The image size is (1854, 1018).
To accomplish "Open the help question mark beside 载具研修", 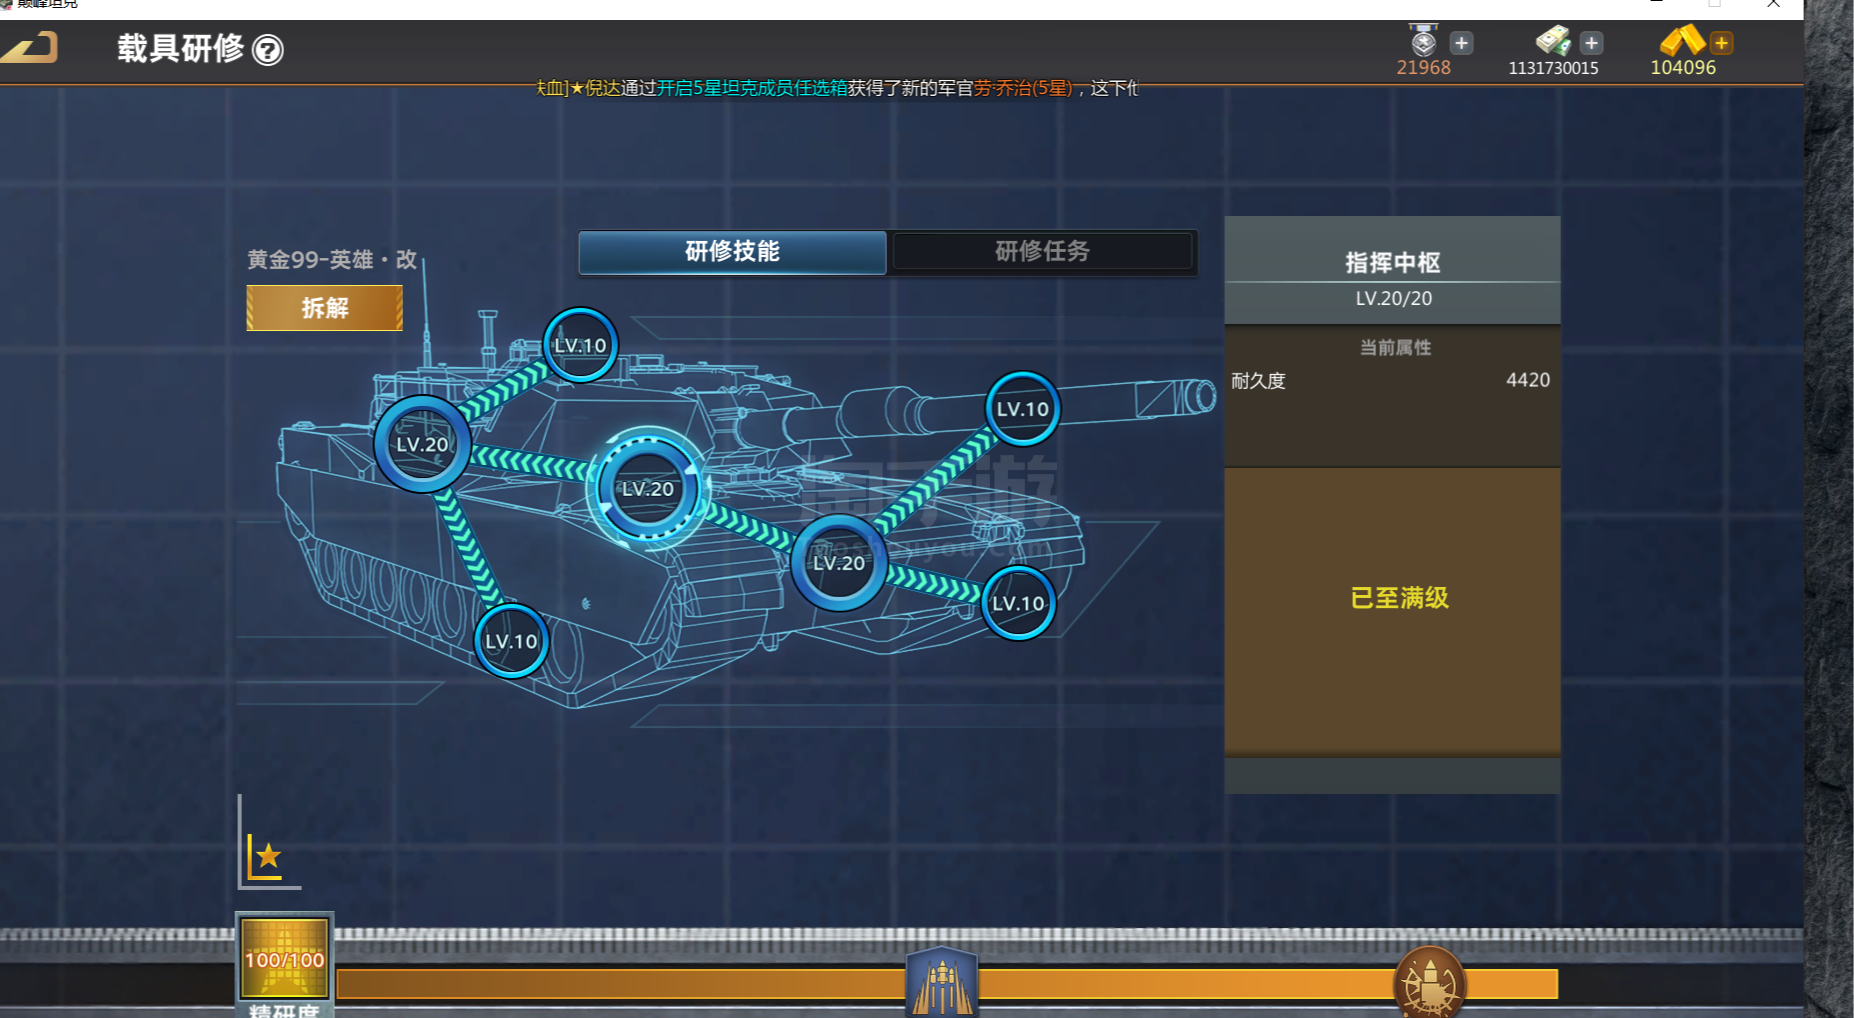I will pos(268,50).
